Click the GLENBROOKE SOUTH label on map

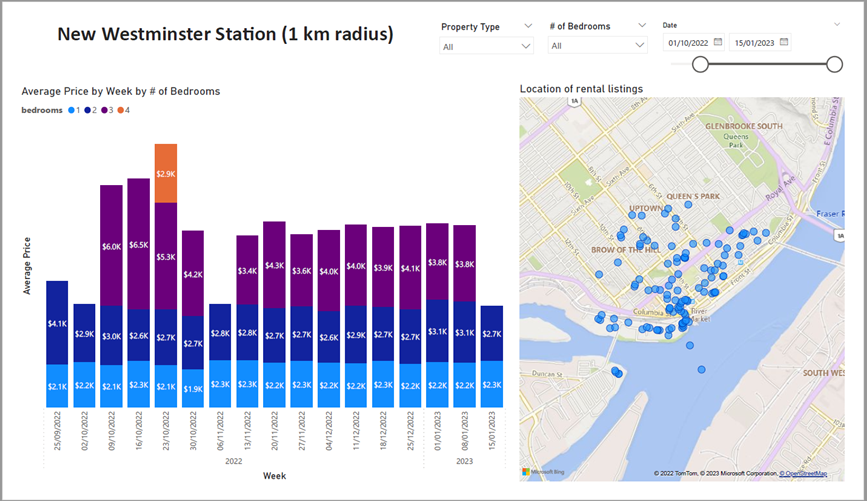[x=744, y=126]
